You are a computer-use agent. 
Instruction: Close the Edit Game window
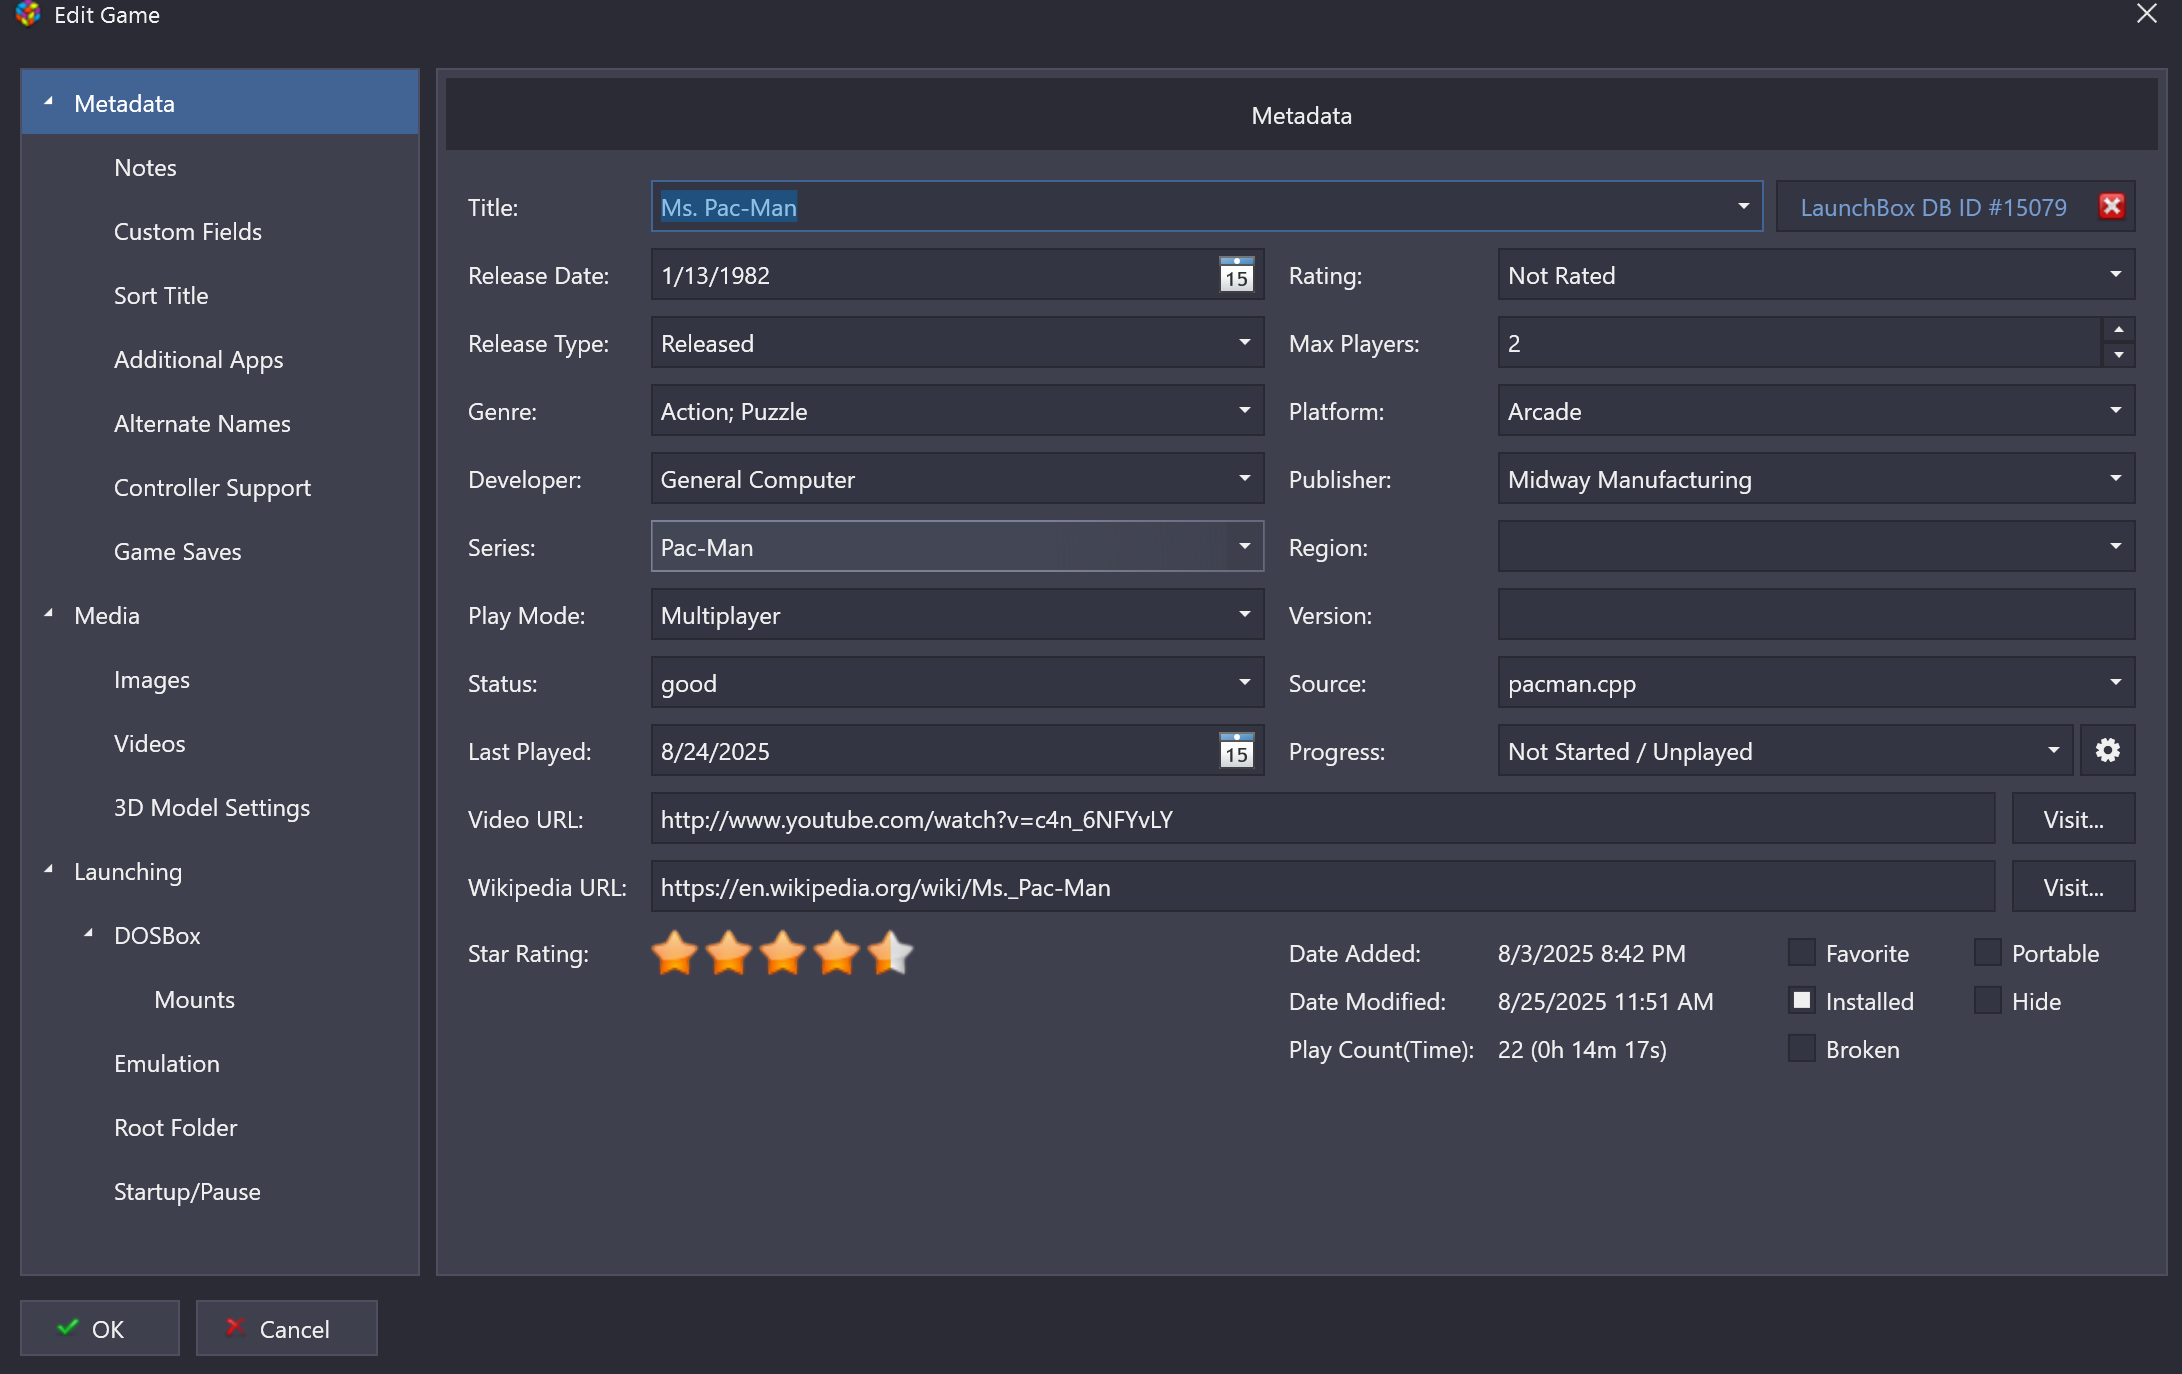click(x=2147, y=14)
